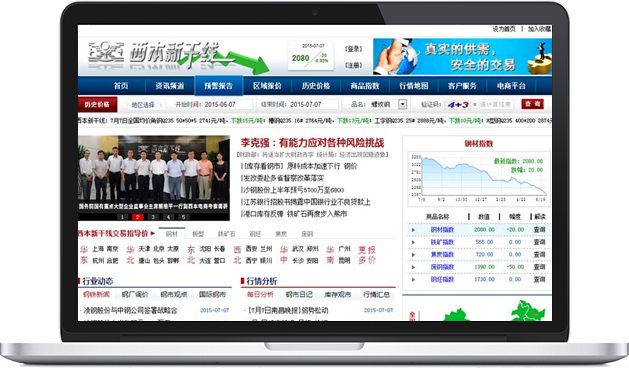Open the 首页 navigation item
The height and width of the screenshot is (368, 629).
pyautogui.click(x=121, y=86)
